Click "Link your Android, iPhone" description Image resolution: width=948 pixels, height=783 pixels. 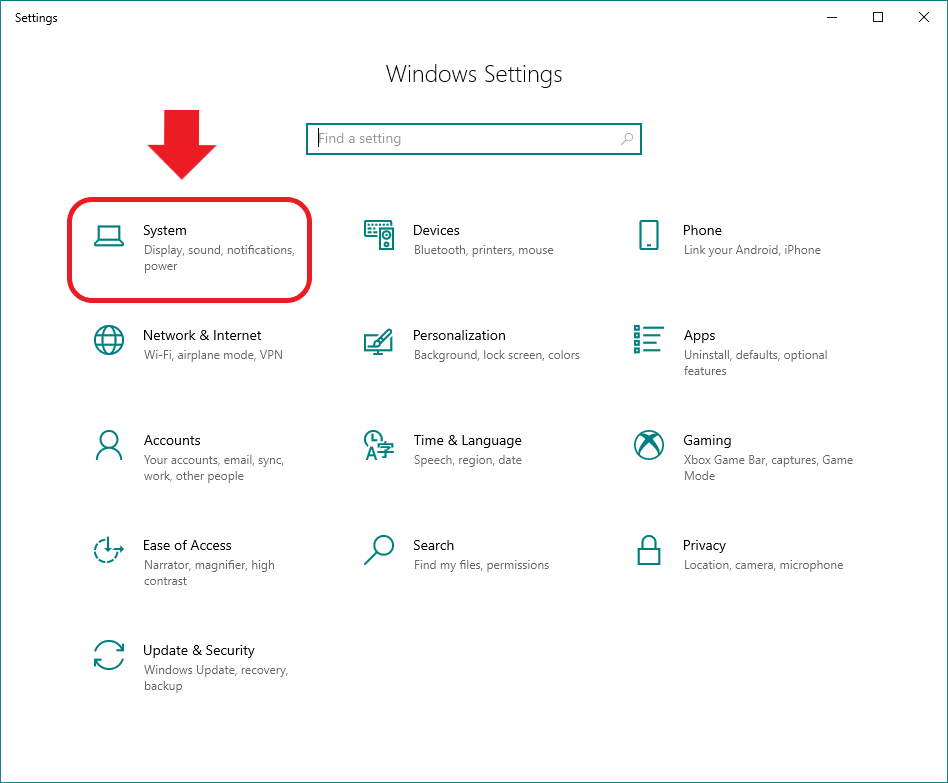point(752,250)
